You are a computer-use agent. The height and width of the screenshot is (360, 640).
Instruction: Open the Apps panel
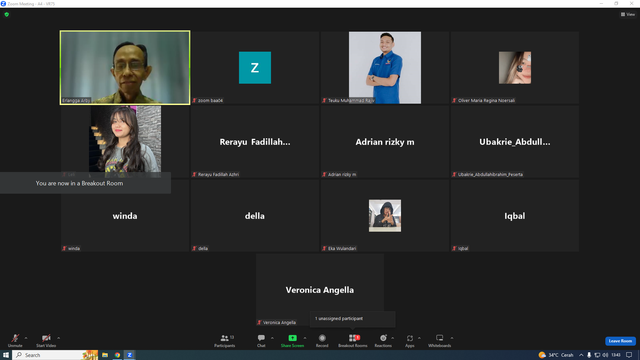coord(410,340)
